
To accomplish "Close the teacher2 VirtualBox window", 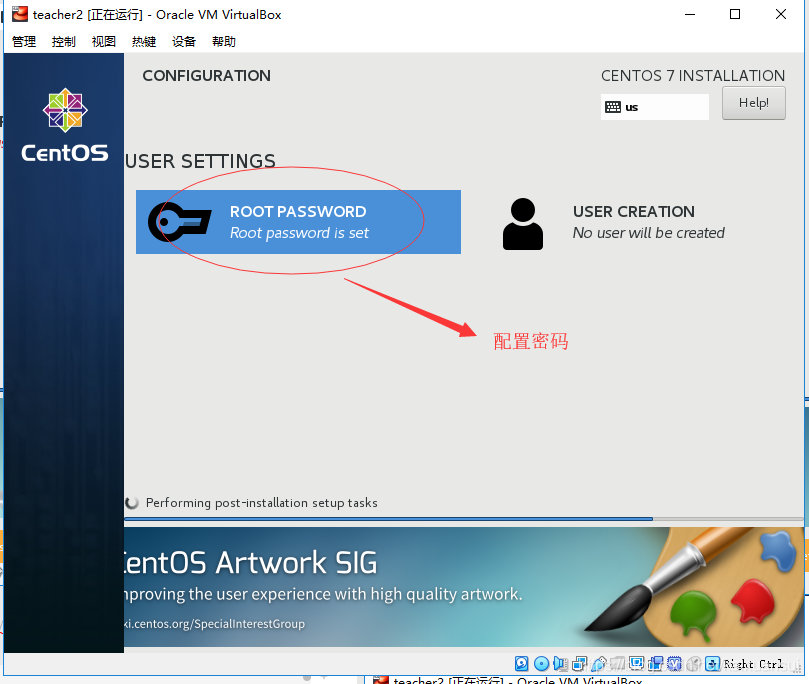I will tap(781, 14).
